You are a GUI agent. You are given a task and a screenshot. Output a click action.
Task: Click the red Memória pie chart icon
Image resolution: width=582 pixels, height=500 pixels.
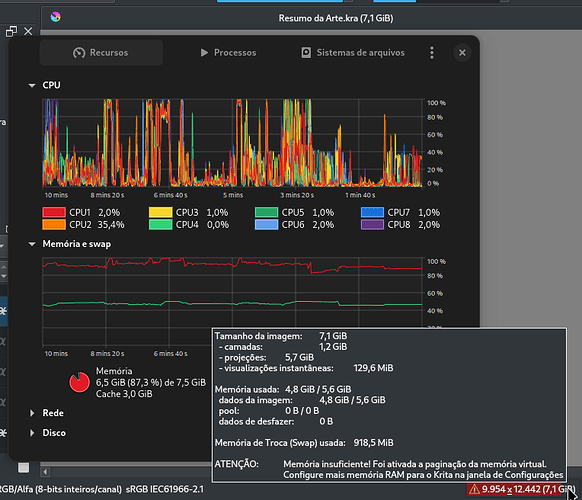point(79,382)
